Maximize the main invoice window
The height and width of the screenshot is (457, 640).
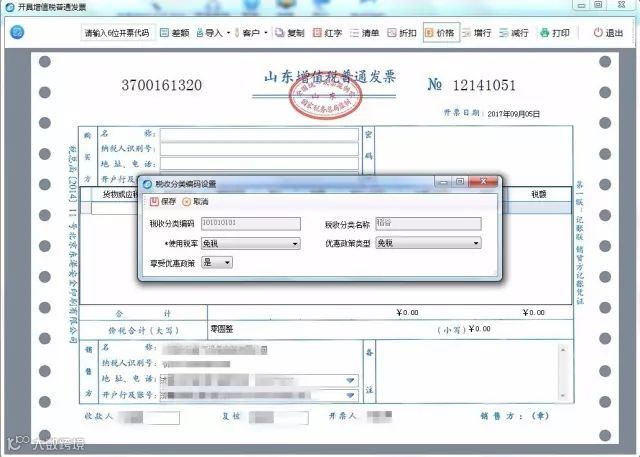(598, 5)
